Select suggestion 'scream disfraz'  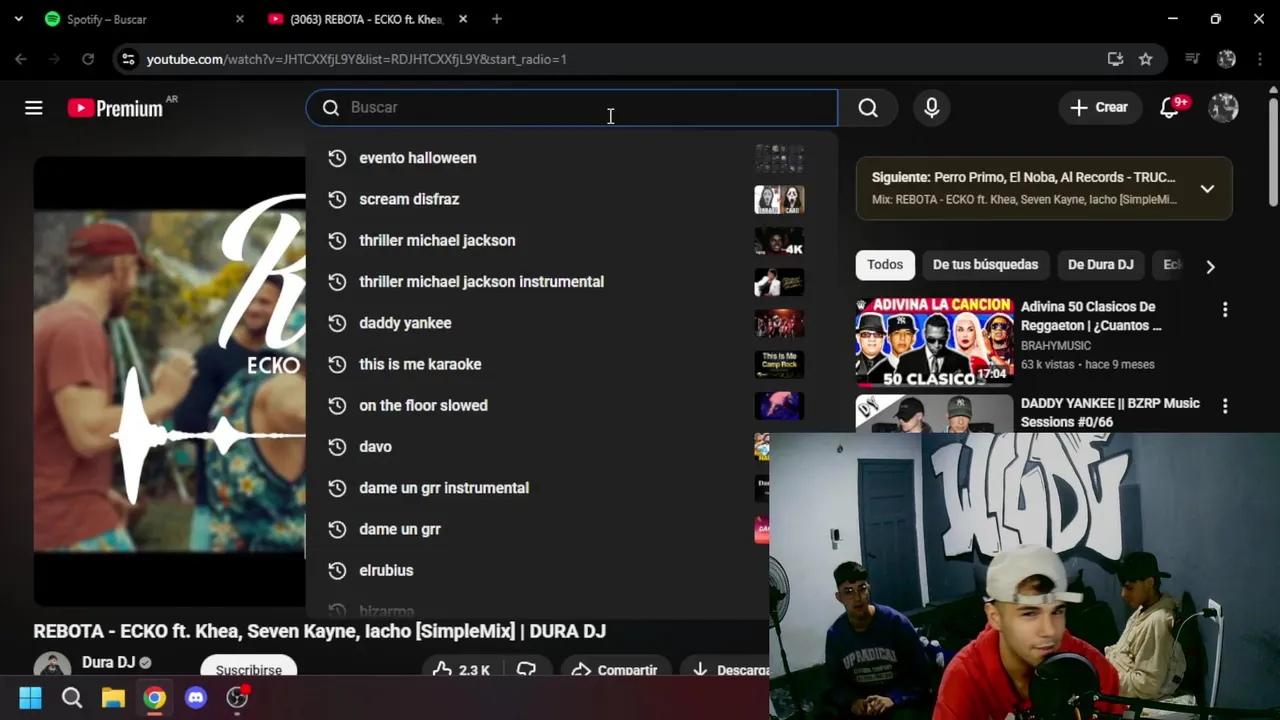(x=570, y=199)
